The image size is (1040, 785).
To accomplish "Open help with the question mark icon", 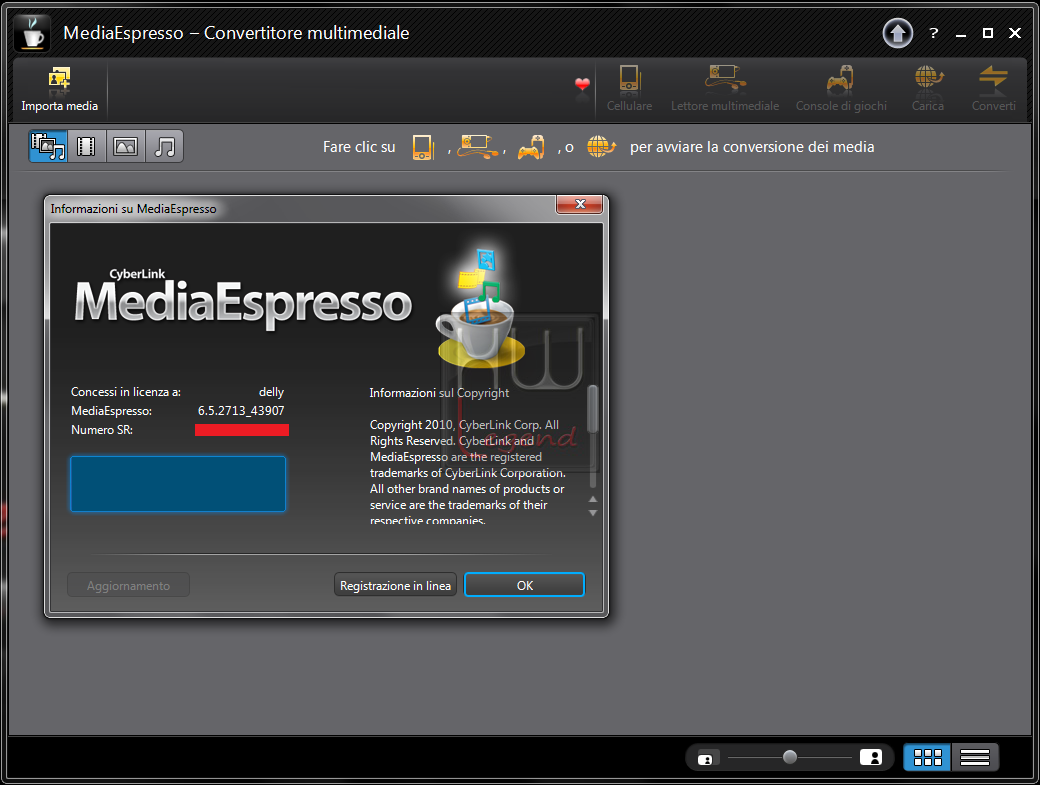I will [x=934, y=33].
